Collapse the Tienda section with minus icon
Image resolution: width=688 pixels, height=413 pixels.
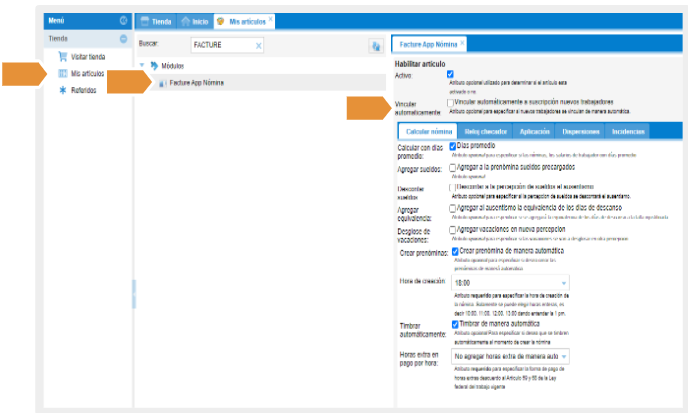coord(123,39)
